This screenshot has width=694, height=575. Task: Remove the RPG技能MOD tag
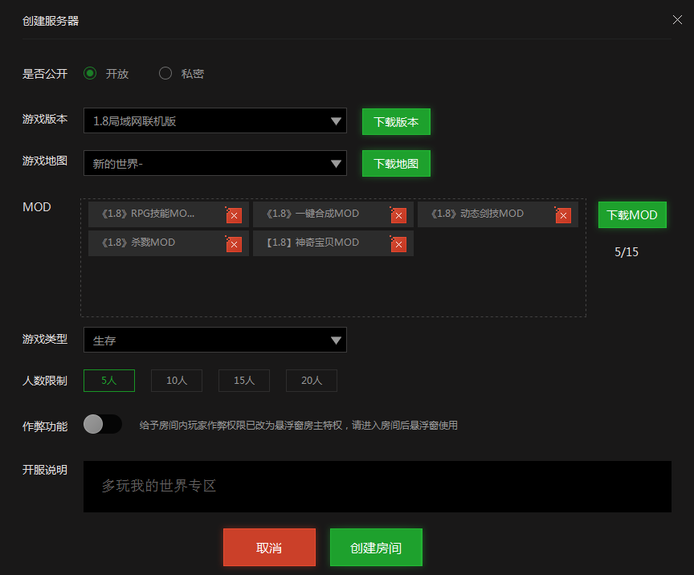(234, 215)
